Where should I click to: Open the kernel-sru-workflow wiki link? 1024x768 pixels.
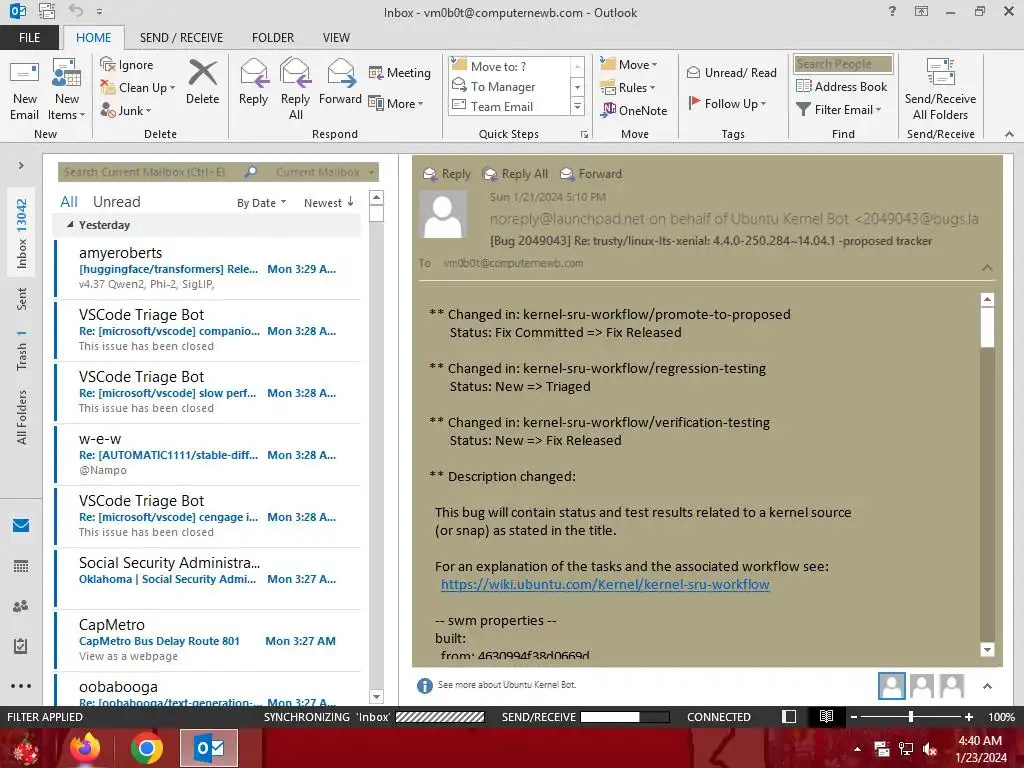click(605, 584)
